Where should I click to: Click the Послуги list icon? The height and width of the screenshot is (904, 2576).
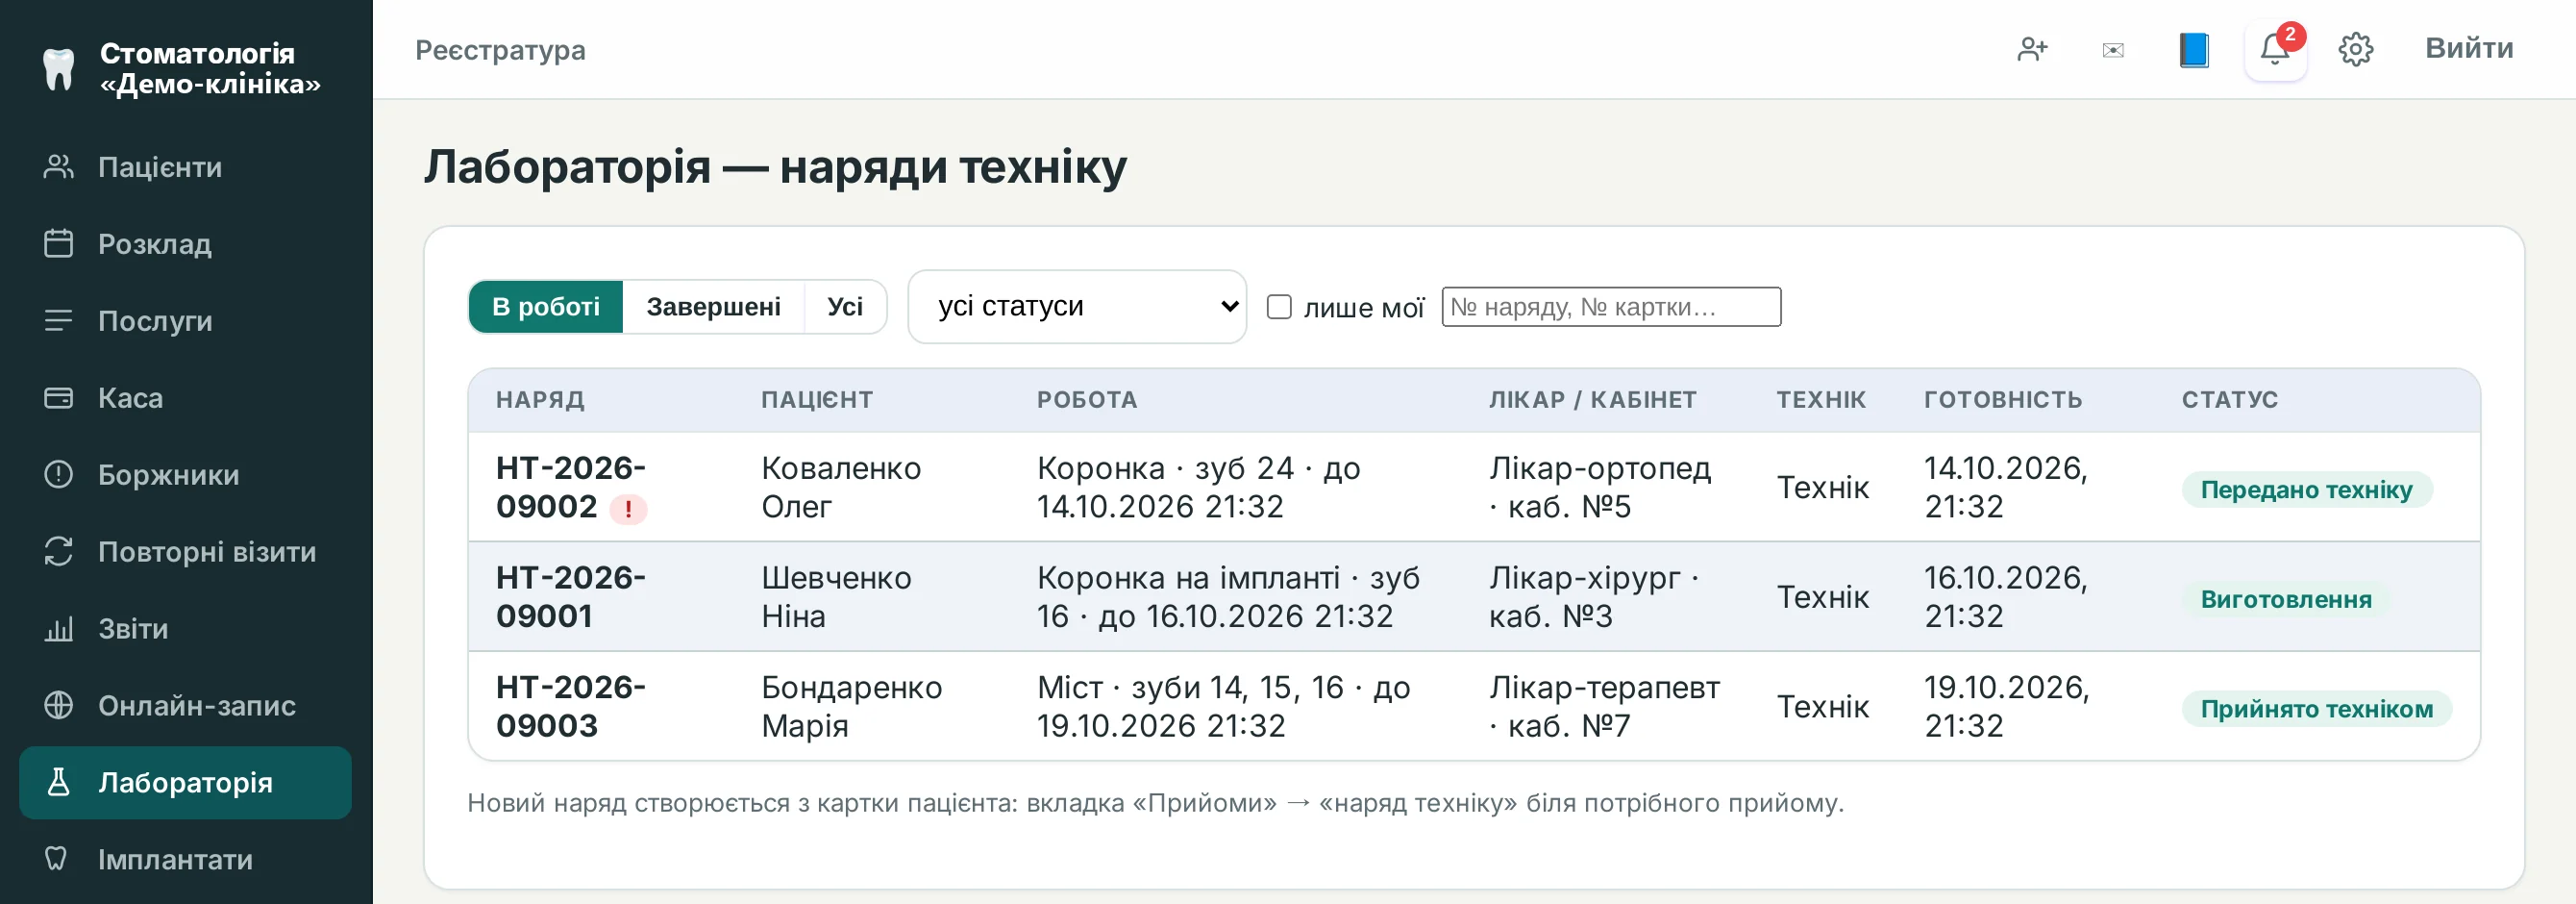click(x=59, y=321)
